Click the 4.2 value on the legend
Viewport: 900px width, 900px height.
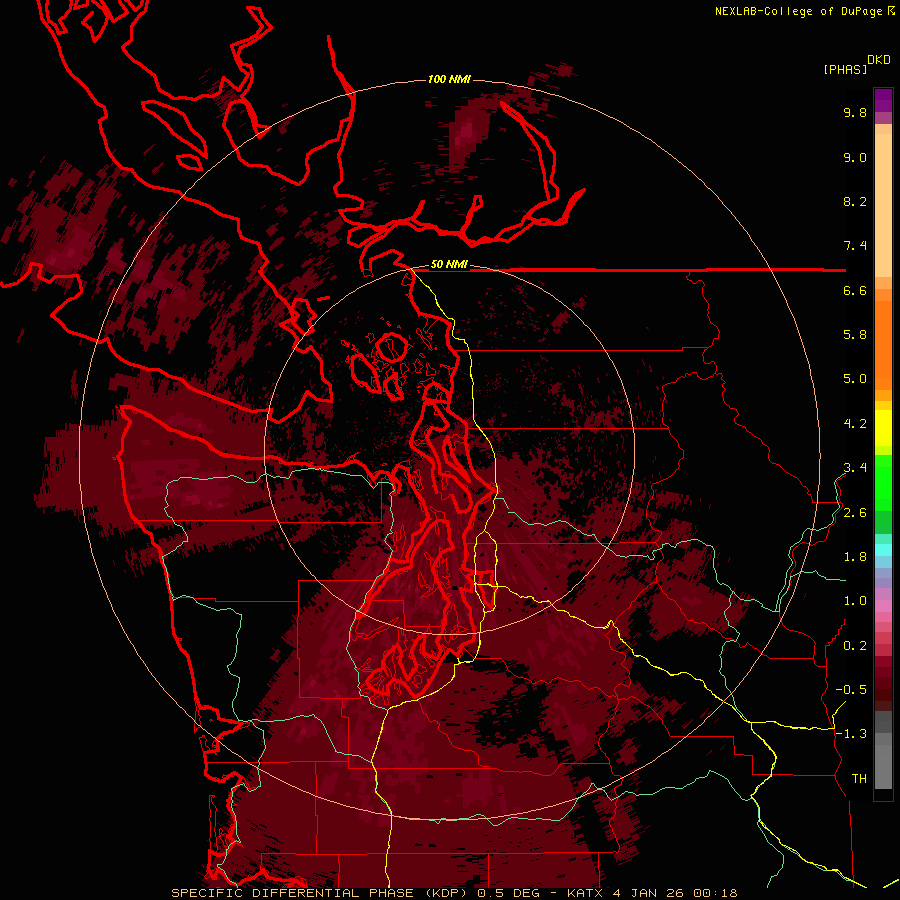[x=855, y=424]
